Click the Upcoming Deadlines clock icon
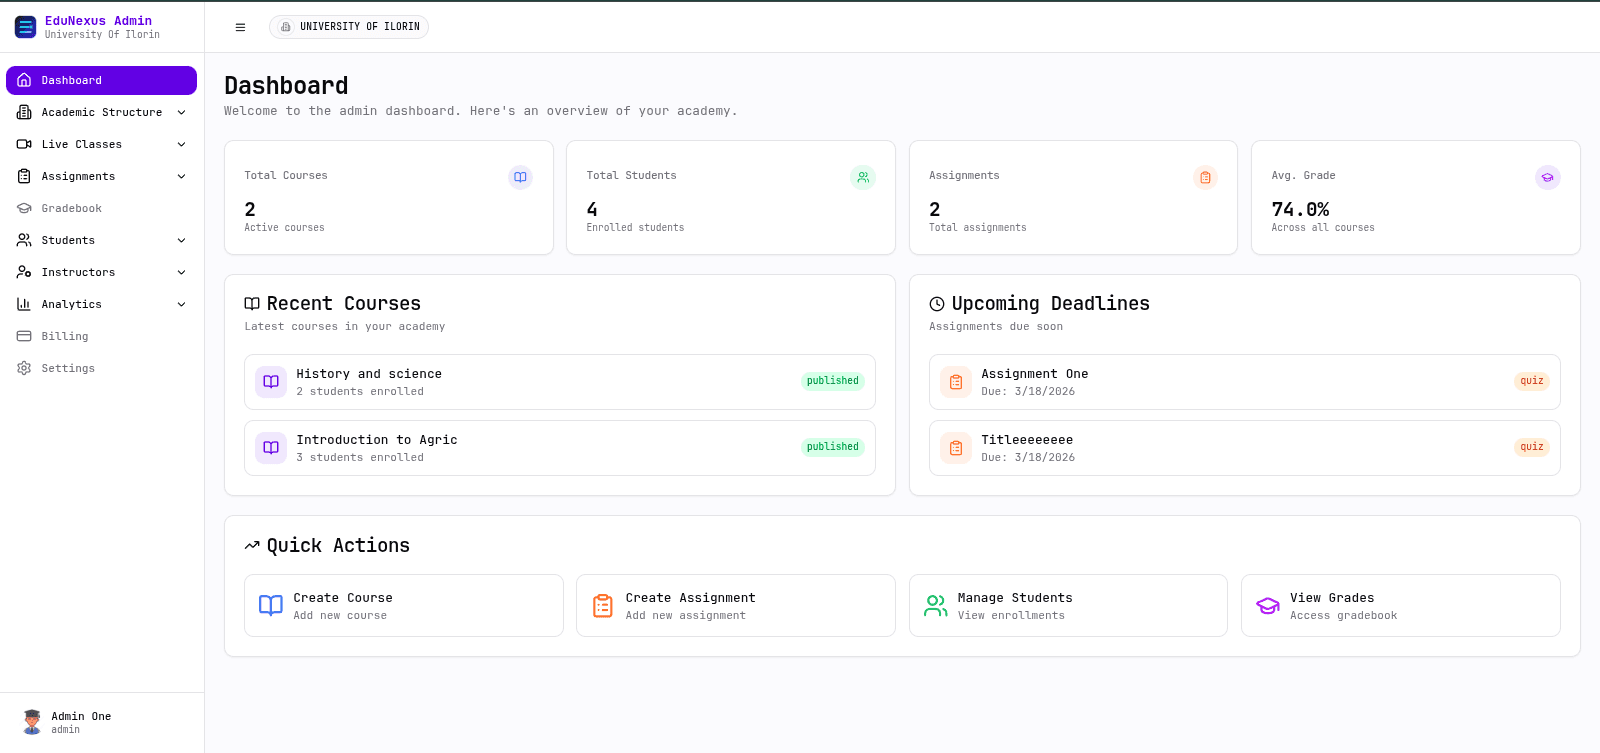Image resolution: width=1600 pixels, height=753 pixels. 937,304
